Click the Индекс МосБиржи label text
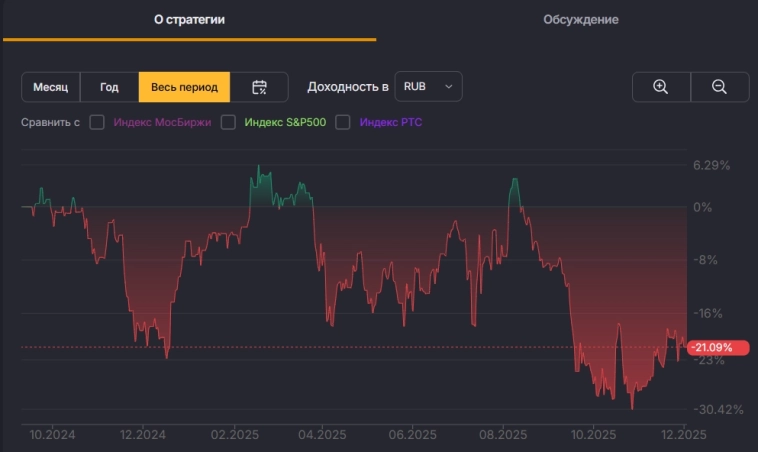This screenshot has height=452, width=758. [x=163, y=122]
